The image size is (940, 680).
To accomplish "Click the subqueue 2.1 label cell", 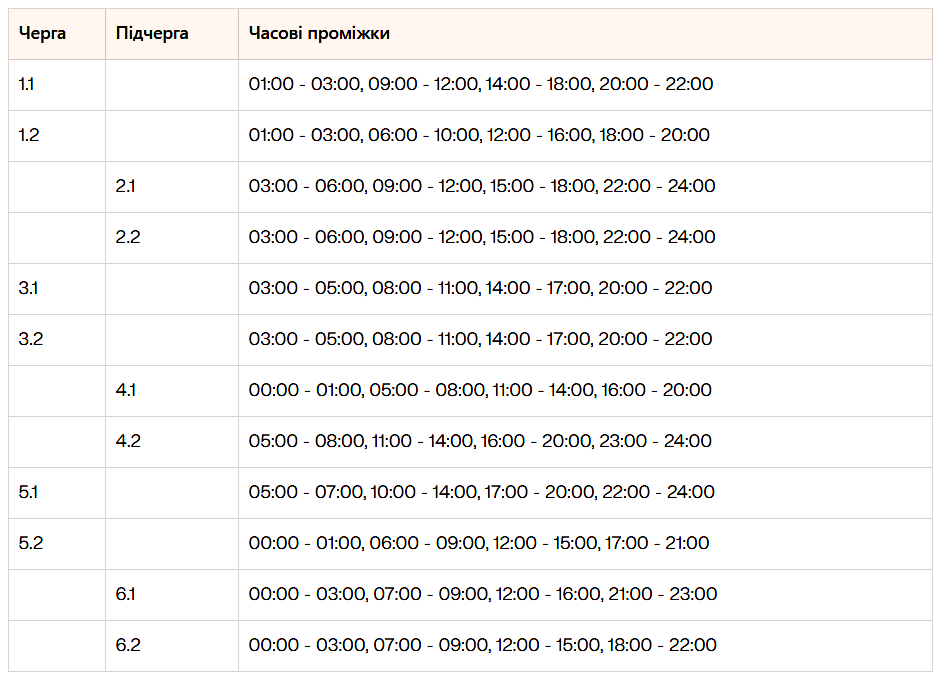I will (128, 187).
